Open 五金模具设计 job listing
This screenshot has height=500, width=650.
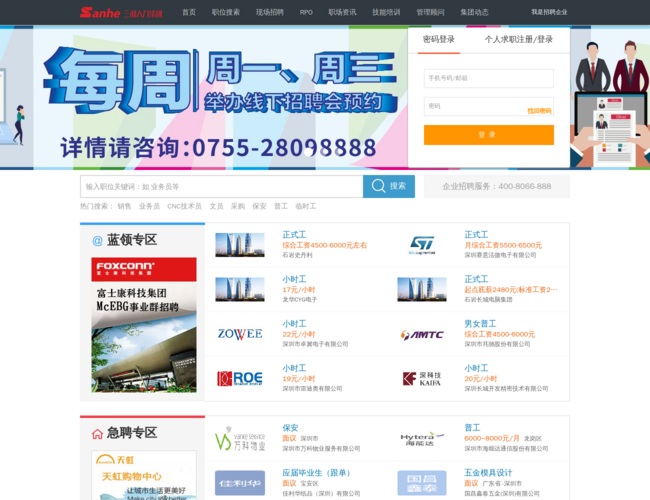488,473
